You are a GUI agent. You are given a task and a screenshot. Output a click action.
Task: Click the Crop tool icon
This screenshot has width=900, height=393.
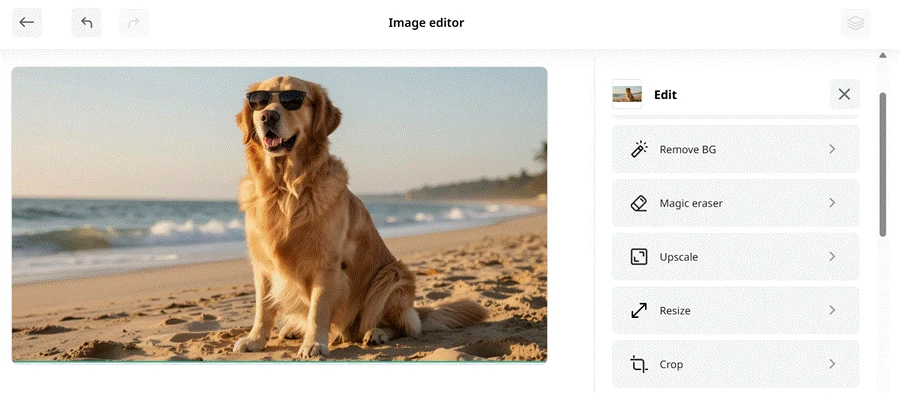pyautogui.click(x=639, y=364)
